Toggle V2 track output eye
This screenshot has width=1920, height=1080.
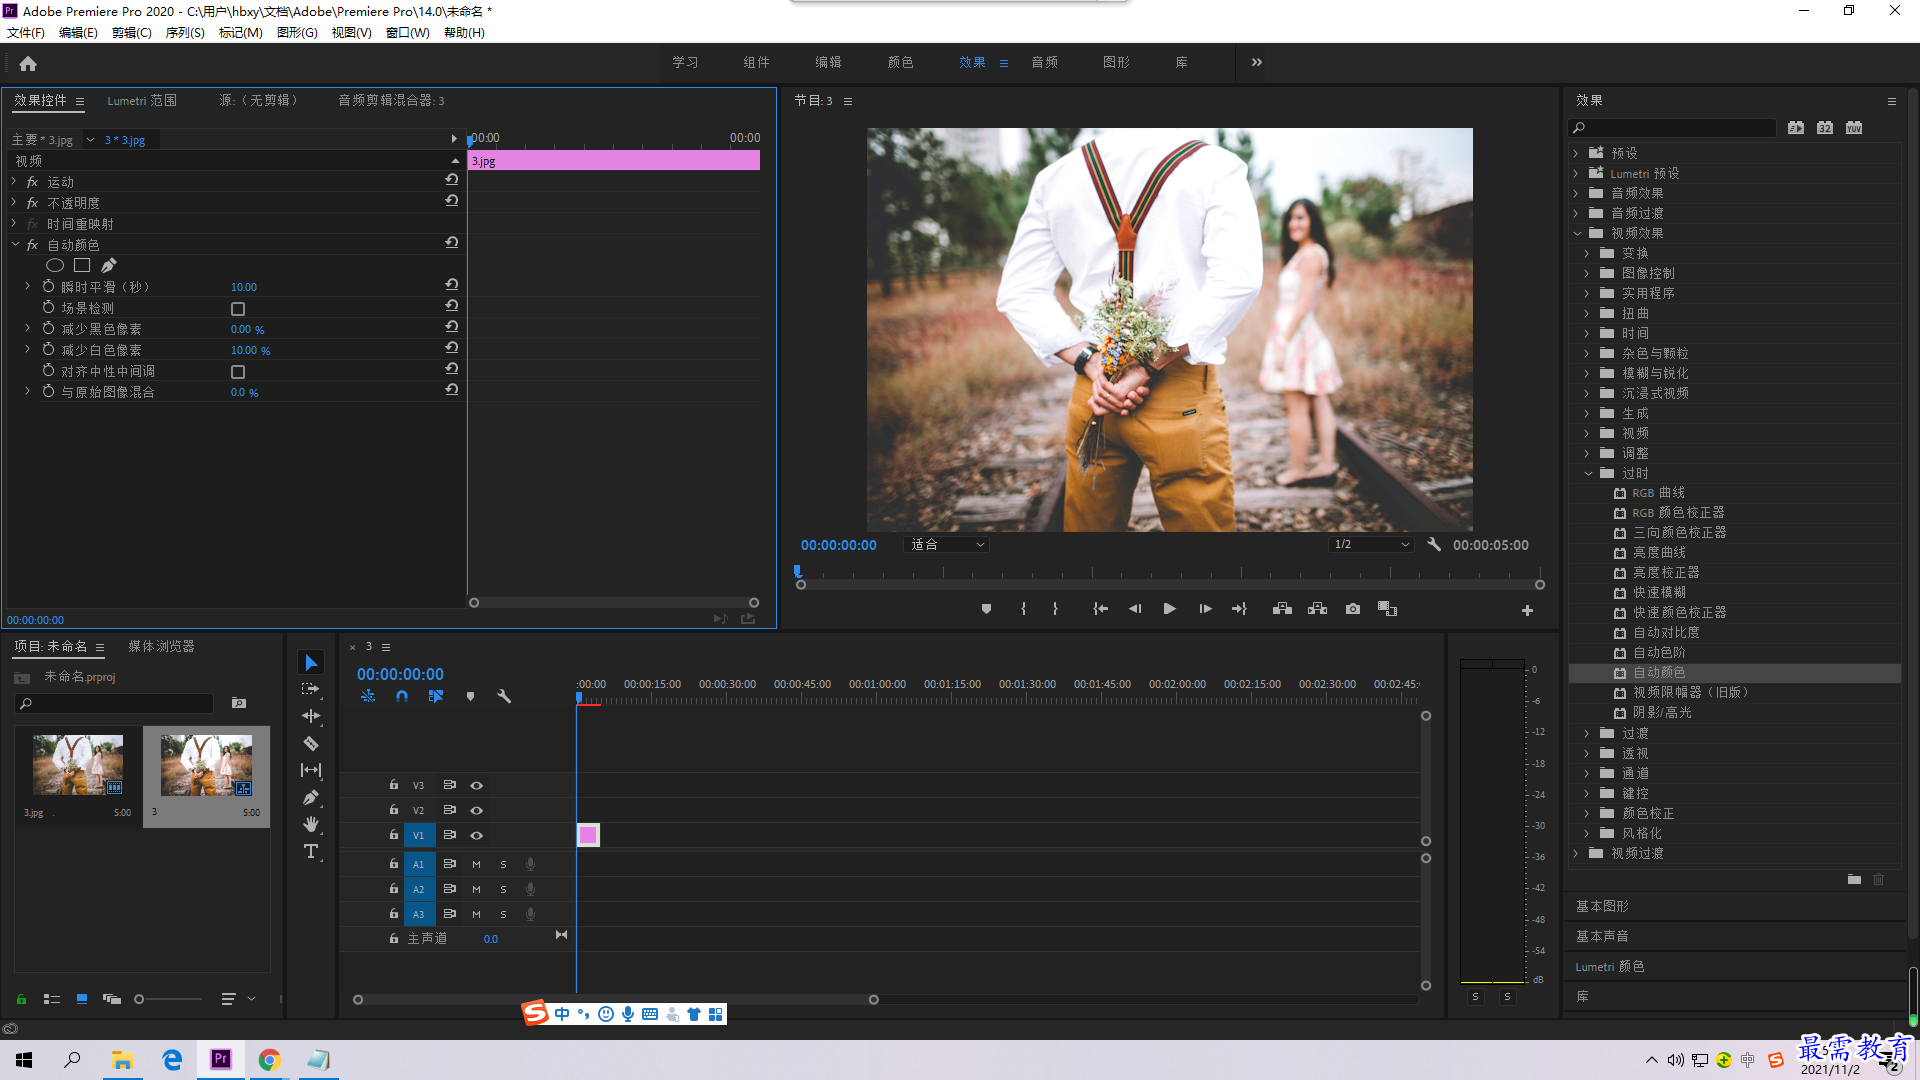pyautogui.click(x=477, y=810)
